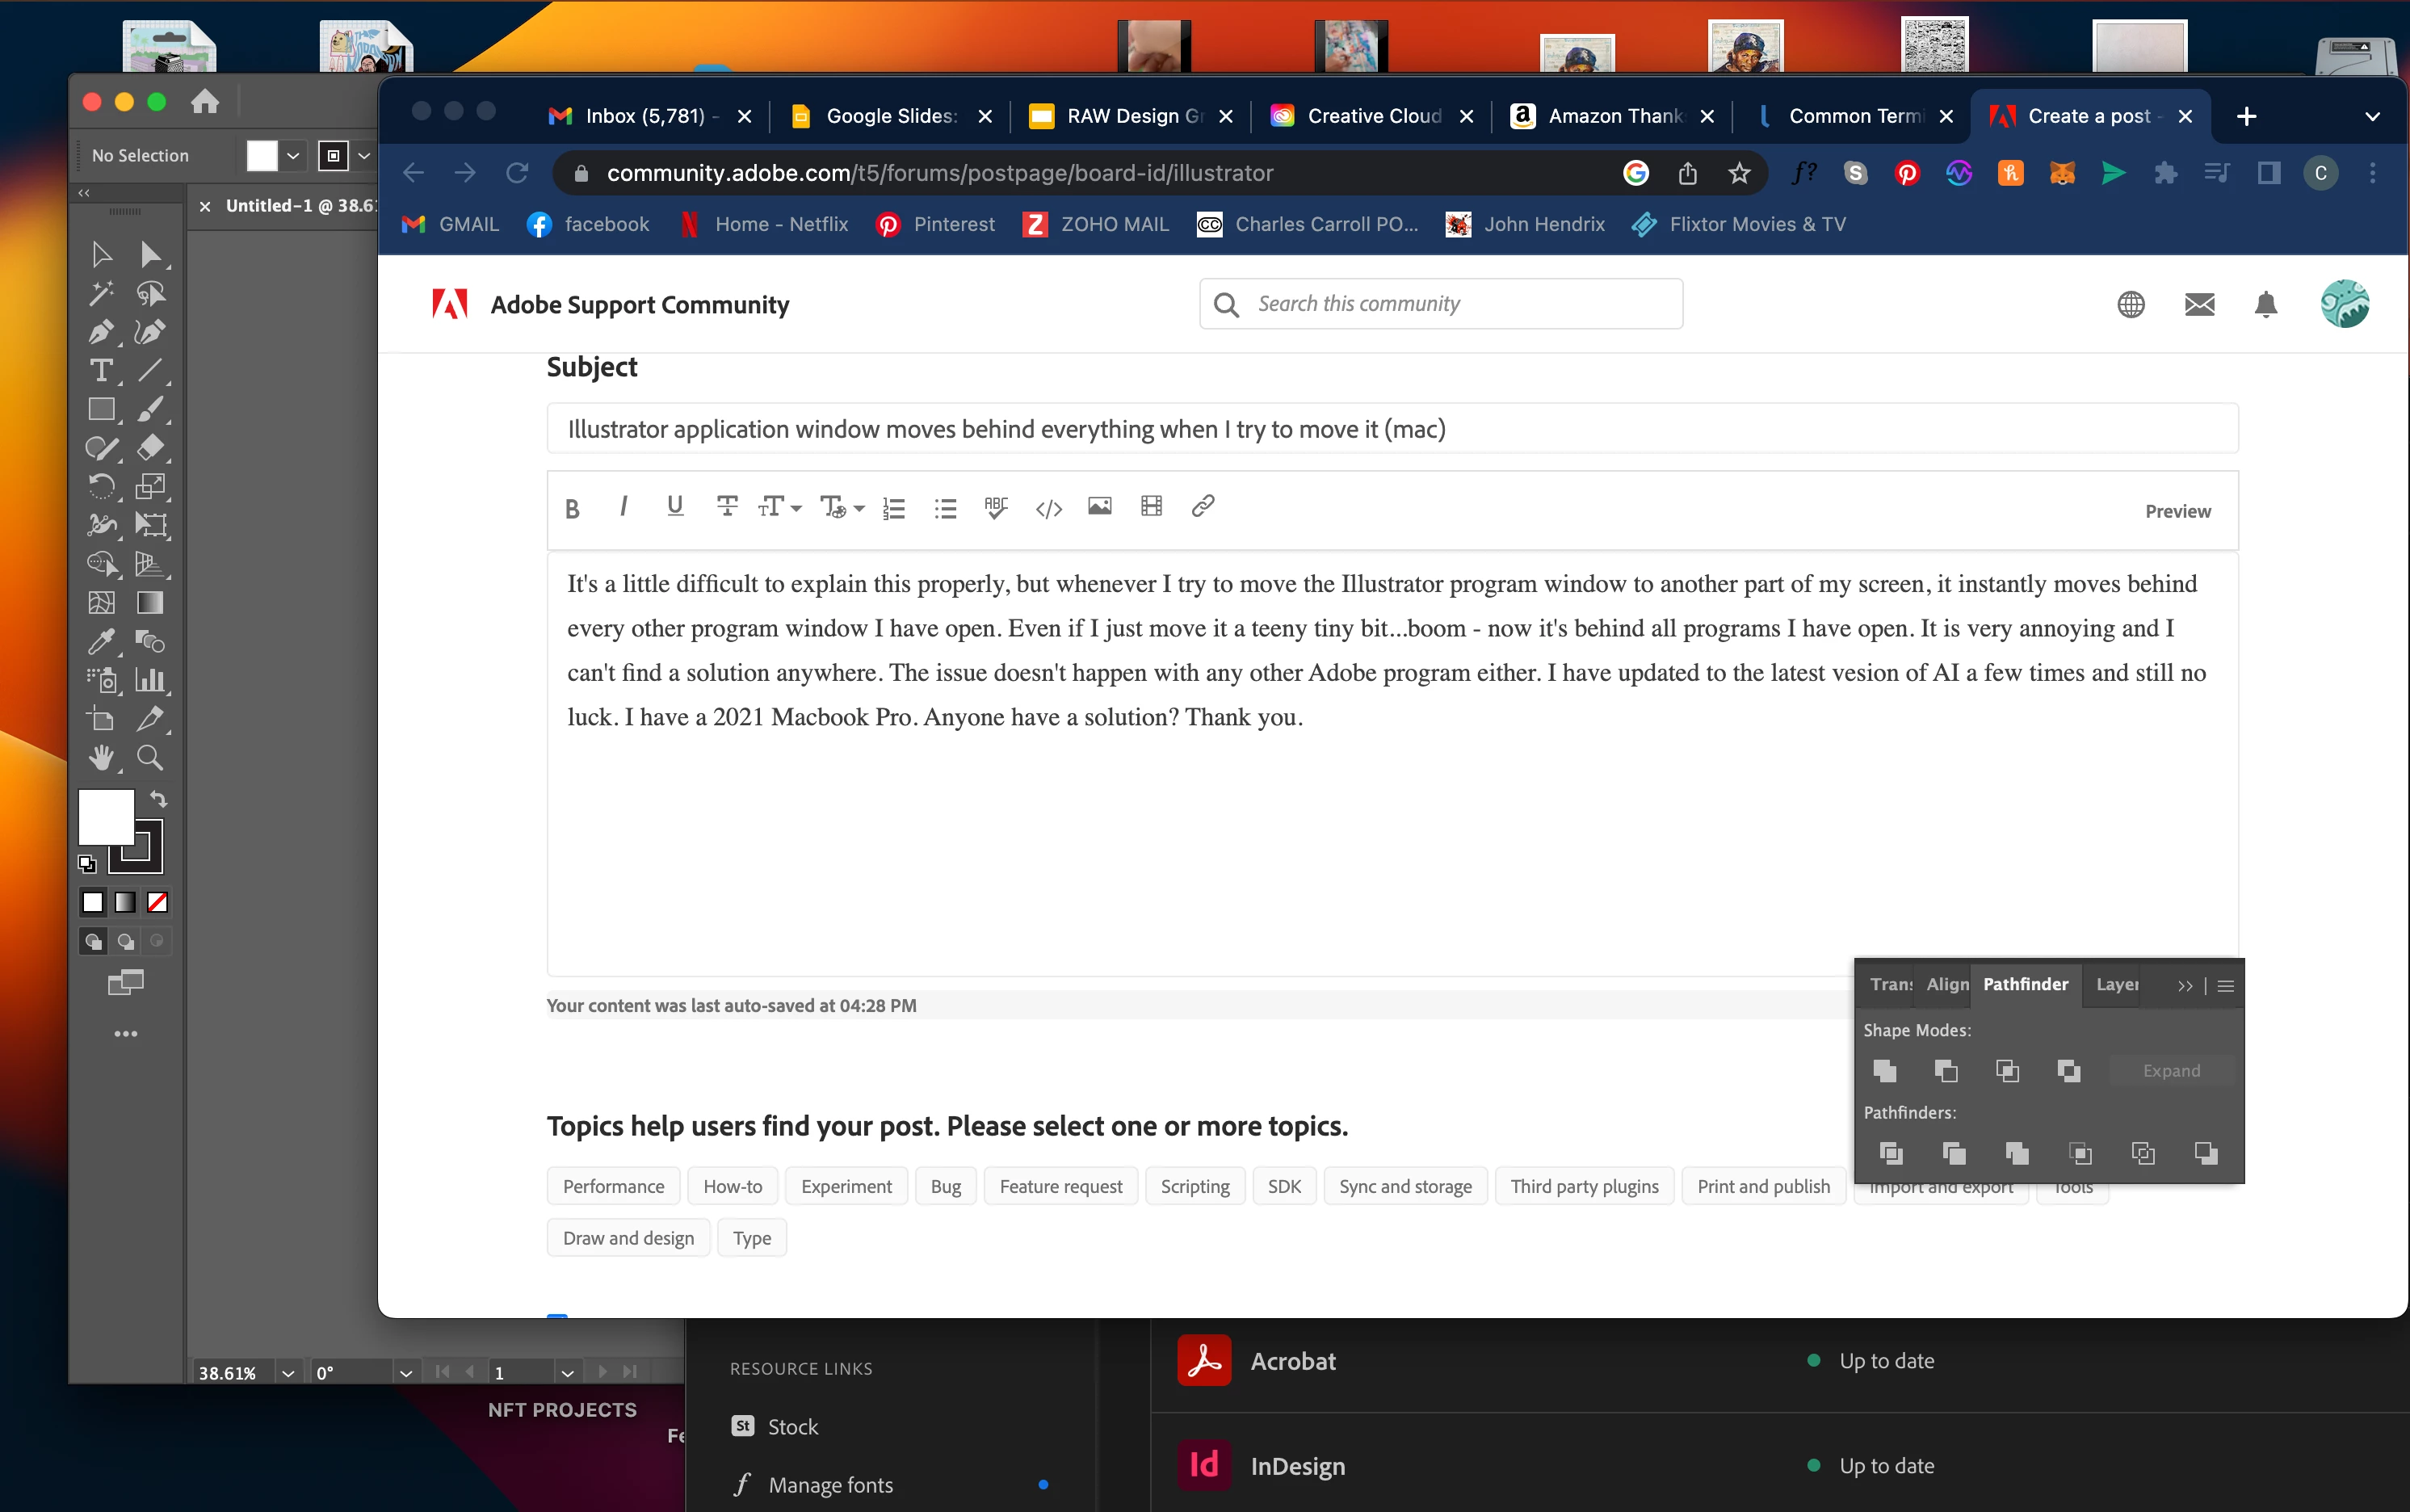Choose the Eyedropper tool
The height and width of the screenshot is (1512, 2410).
click(x=100, y=641)
